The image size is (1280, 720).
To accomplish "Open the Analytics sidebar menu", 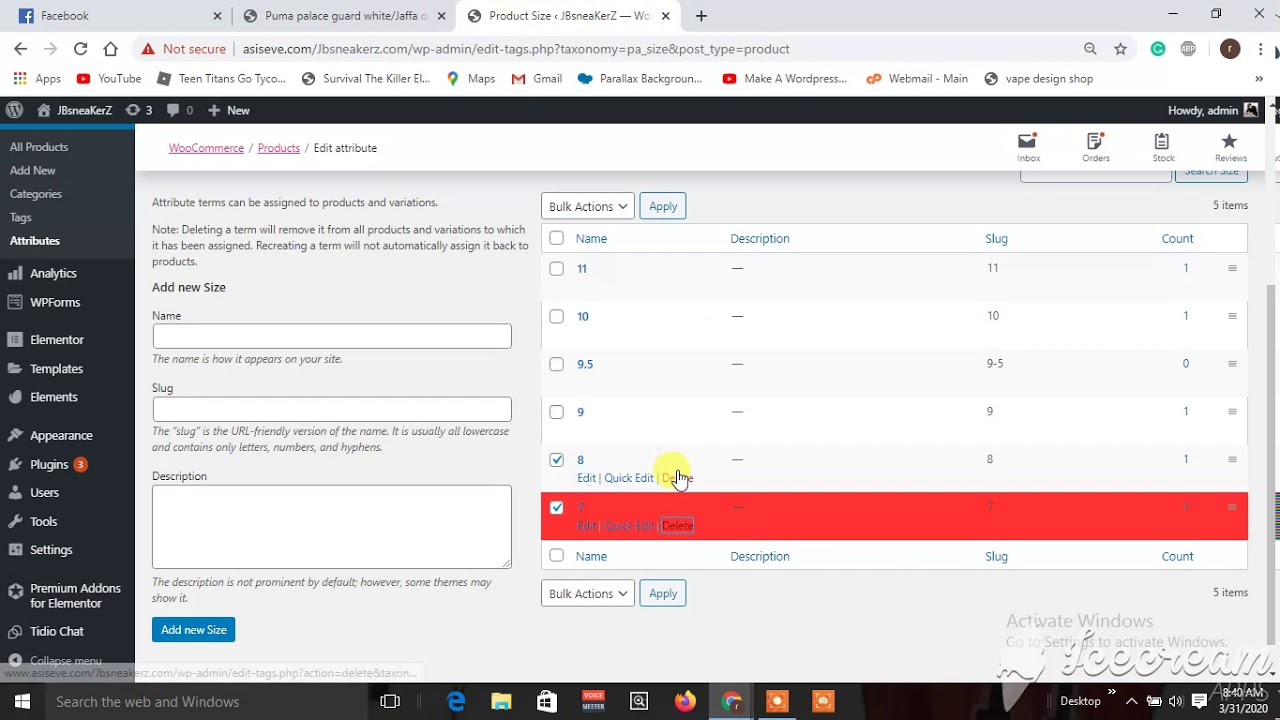I will click(x=53, y=273).
